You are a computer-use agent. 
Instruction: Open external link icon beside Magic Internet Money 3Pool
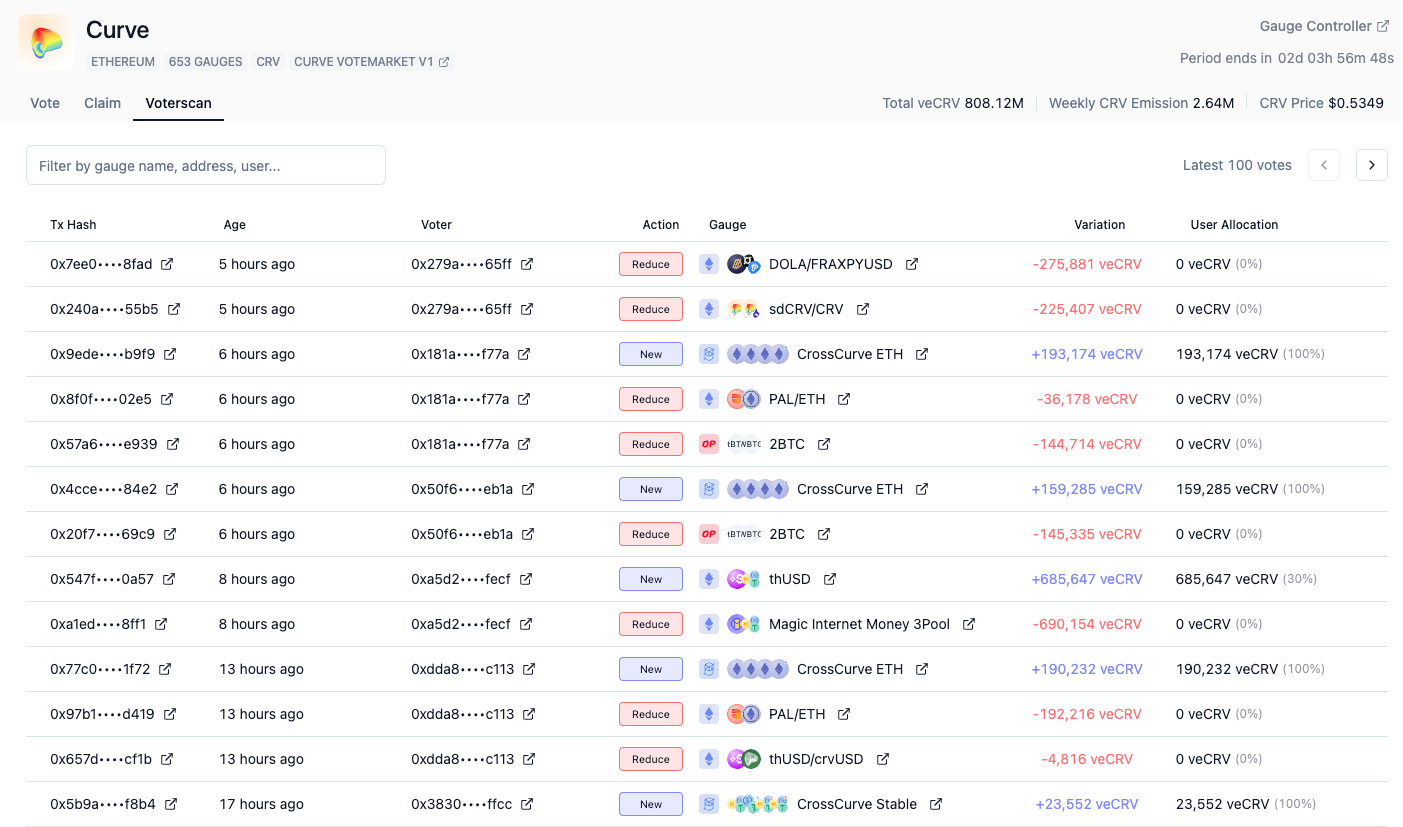pyautogui.click(x=969, y=624)
